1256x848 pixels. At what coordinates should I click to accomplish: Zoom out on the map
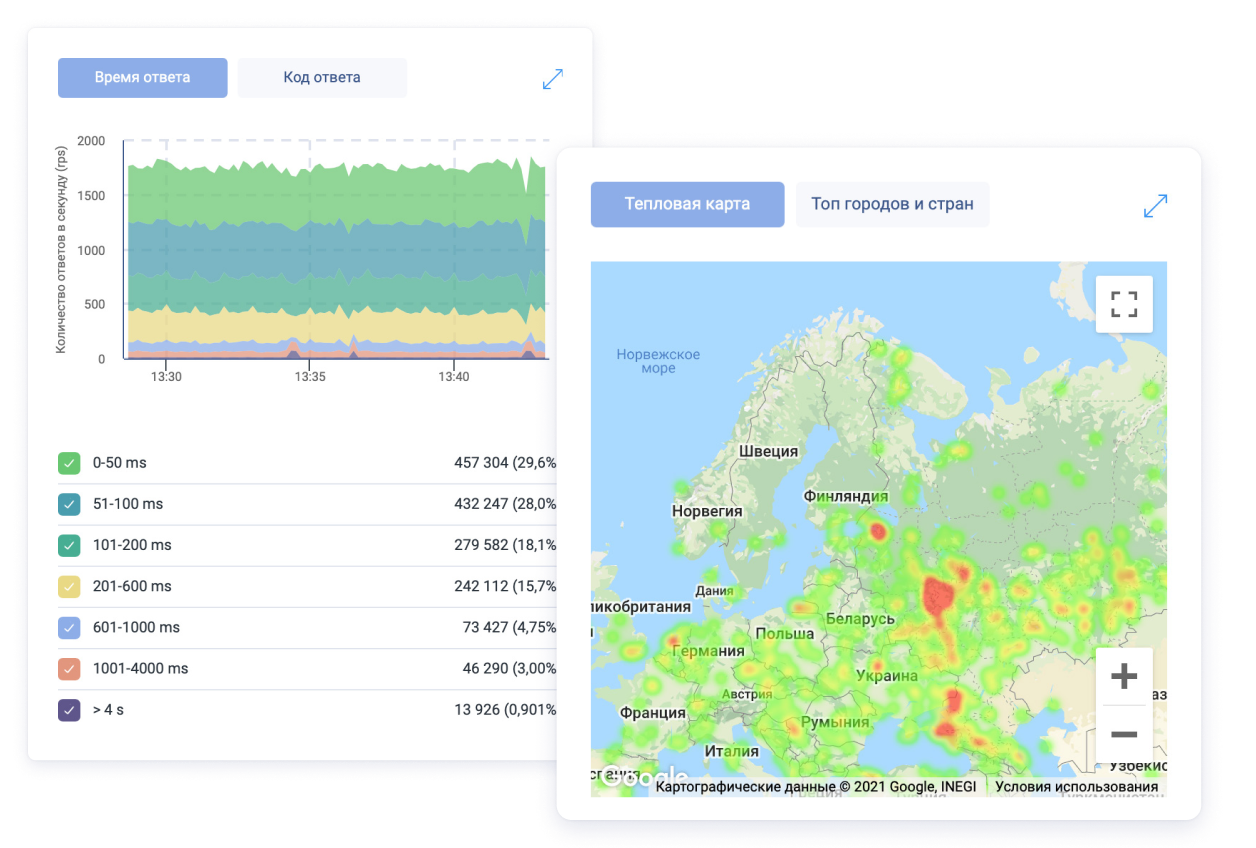pos(1124,735)
